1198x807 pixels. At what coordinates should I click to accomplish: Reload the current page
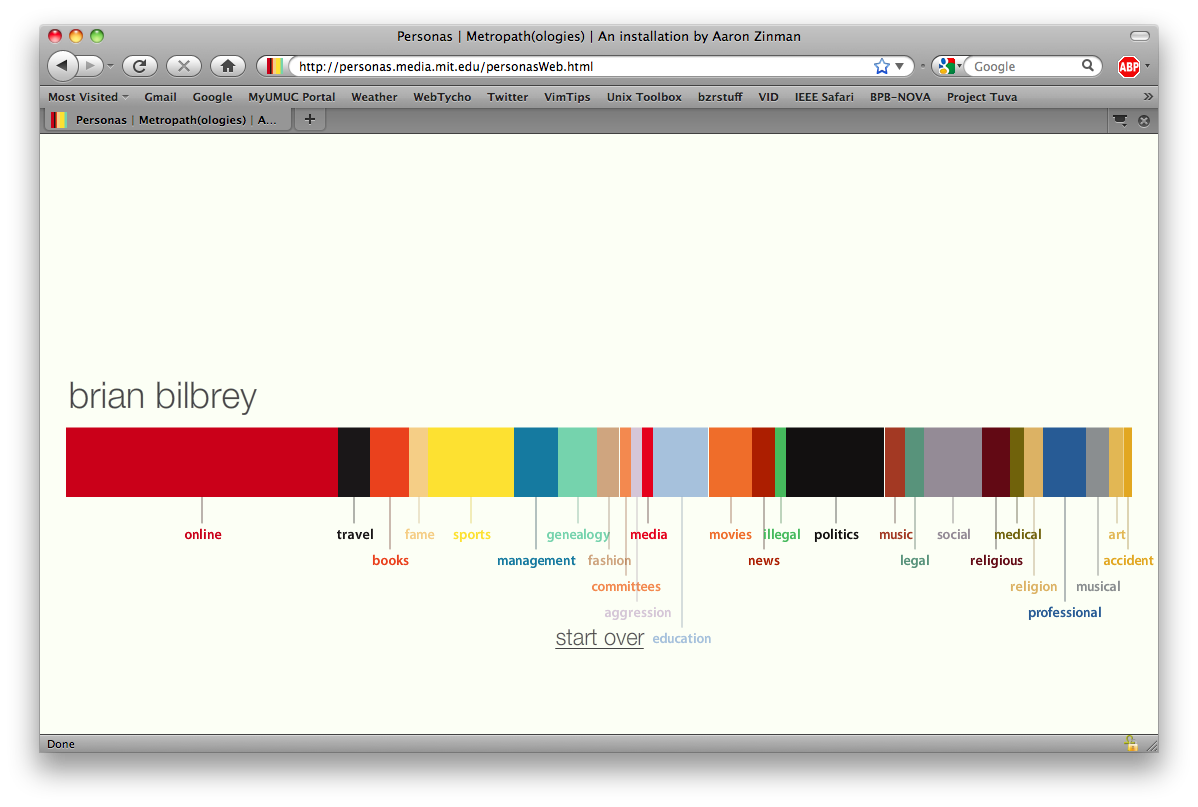(x=140, y=66)
